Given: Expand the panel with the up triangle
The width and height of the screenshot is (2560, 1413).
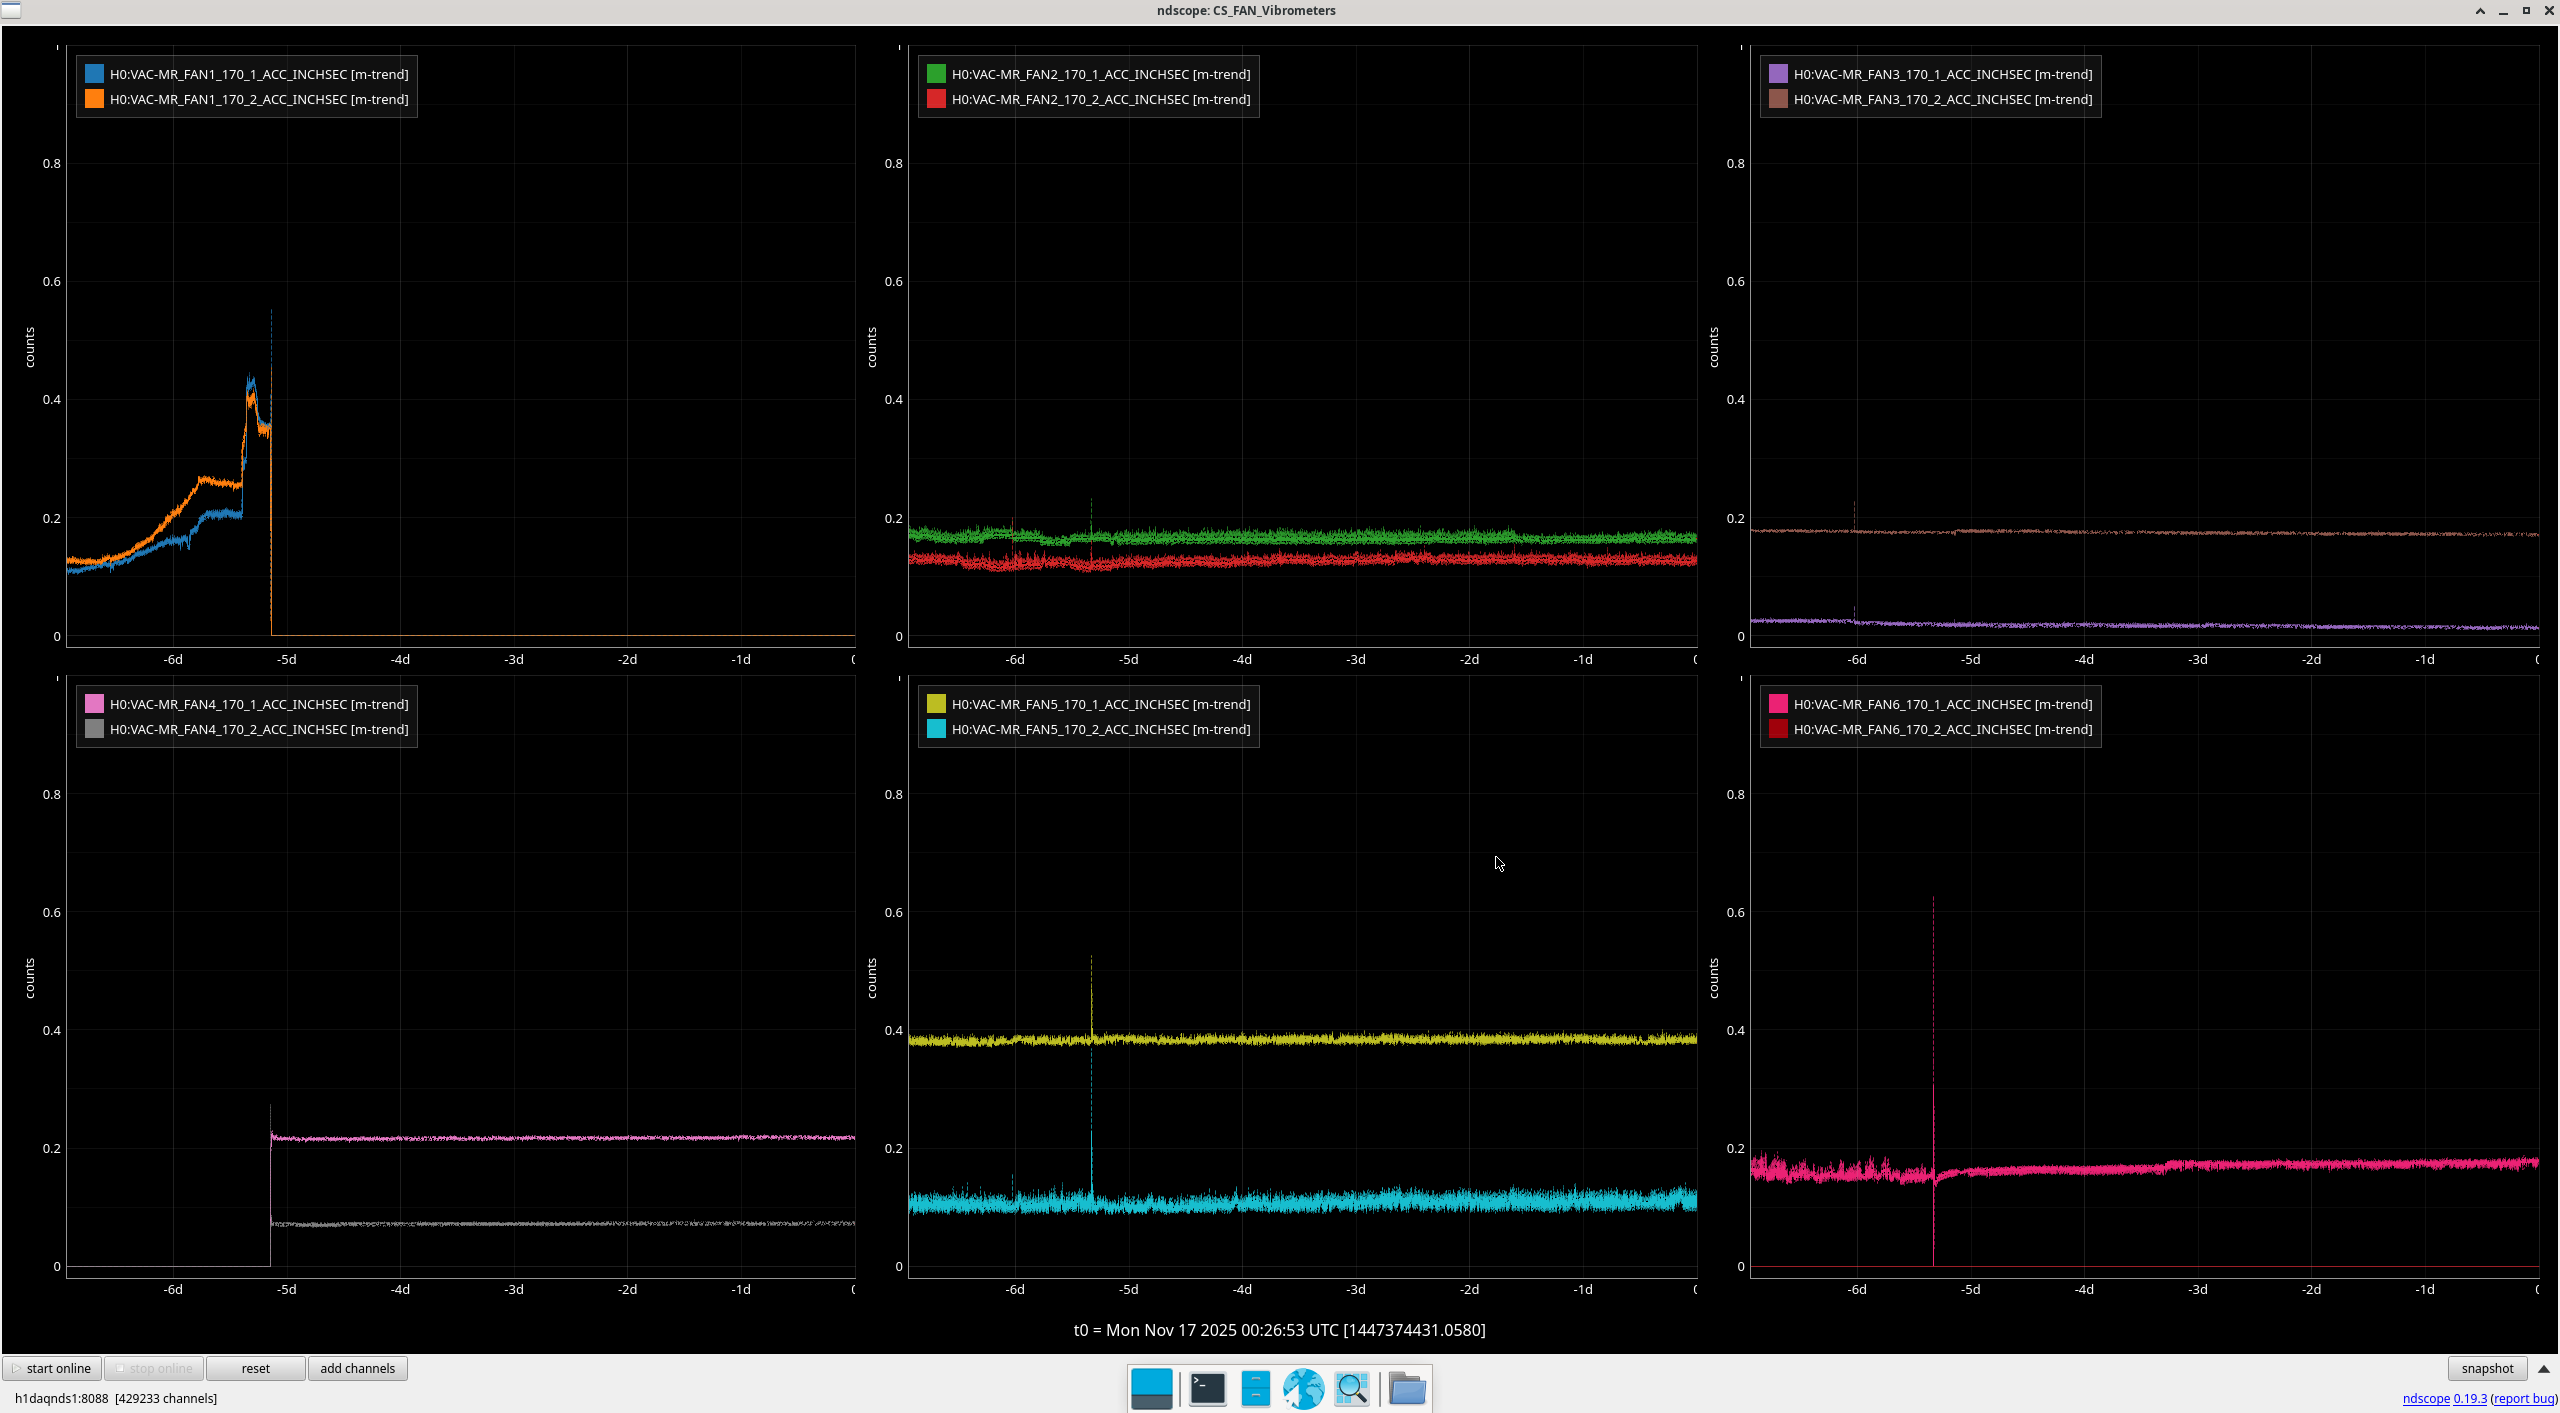Looking at the screenshot, I should (x=2544, y=1369).
